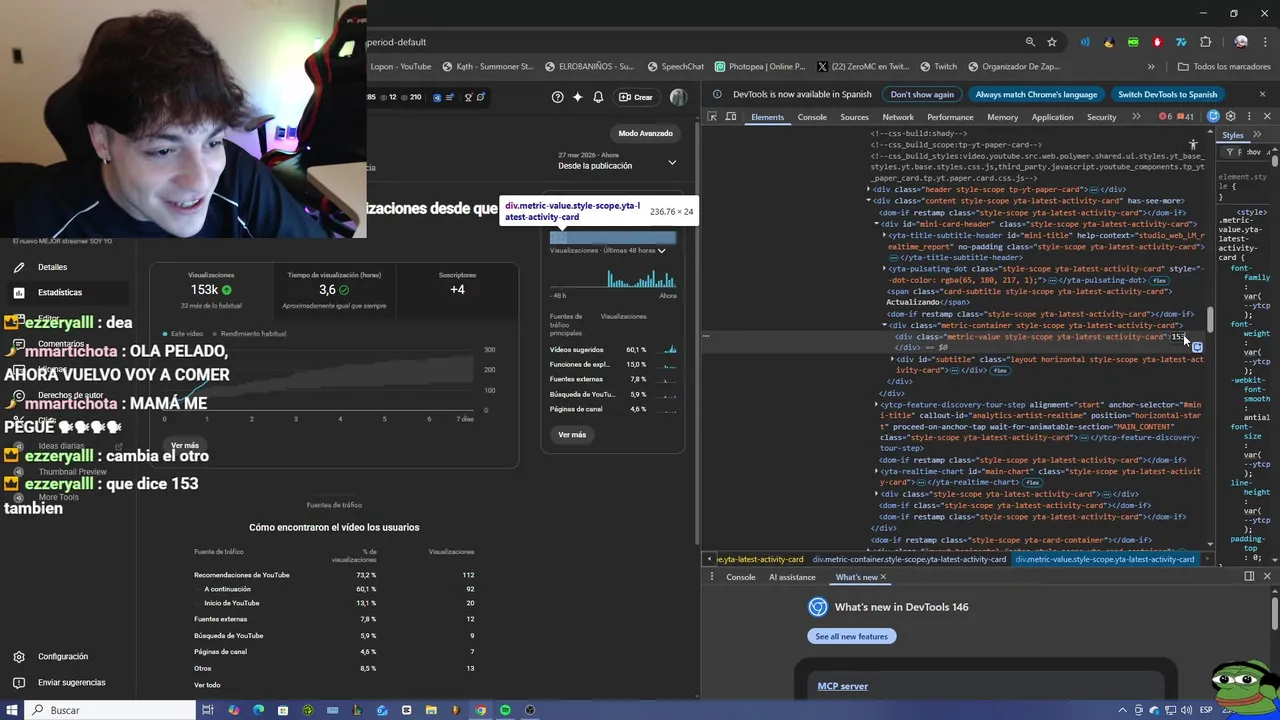Switch to the DevTools Memory tab
The image size is (1280, 720).
(1002, 117)
